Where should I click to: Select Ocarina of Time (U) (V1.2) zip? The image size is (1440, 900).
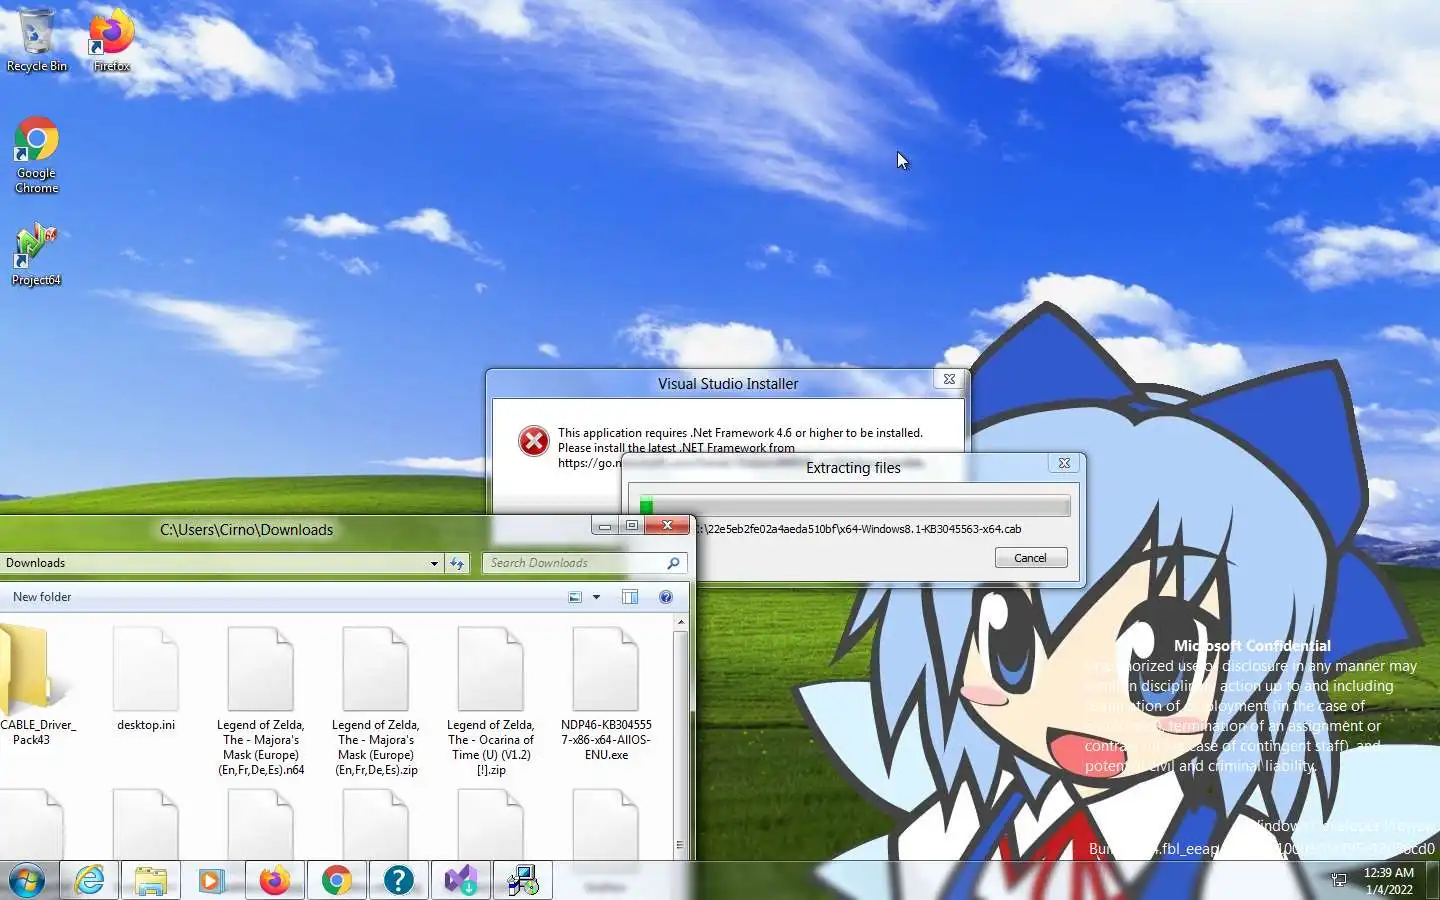[491, 702]
